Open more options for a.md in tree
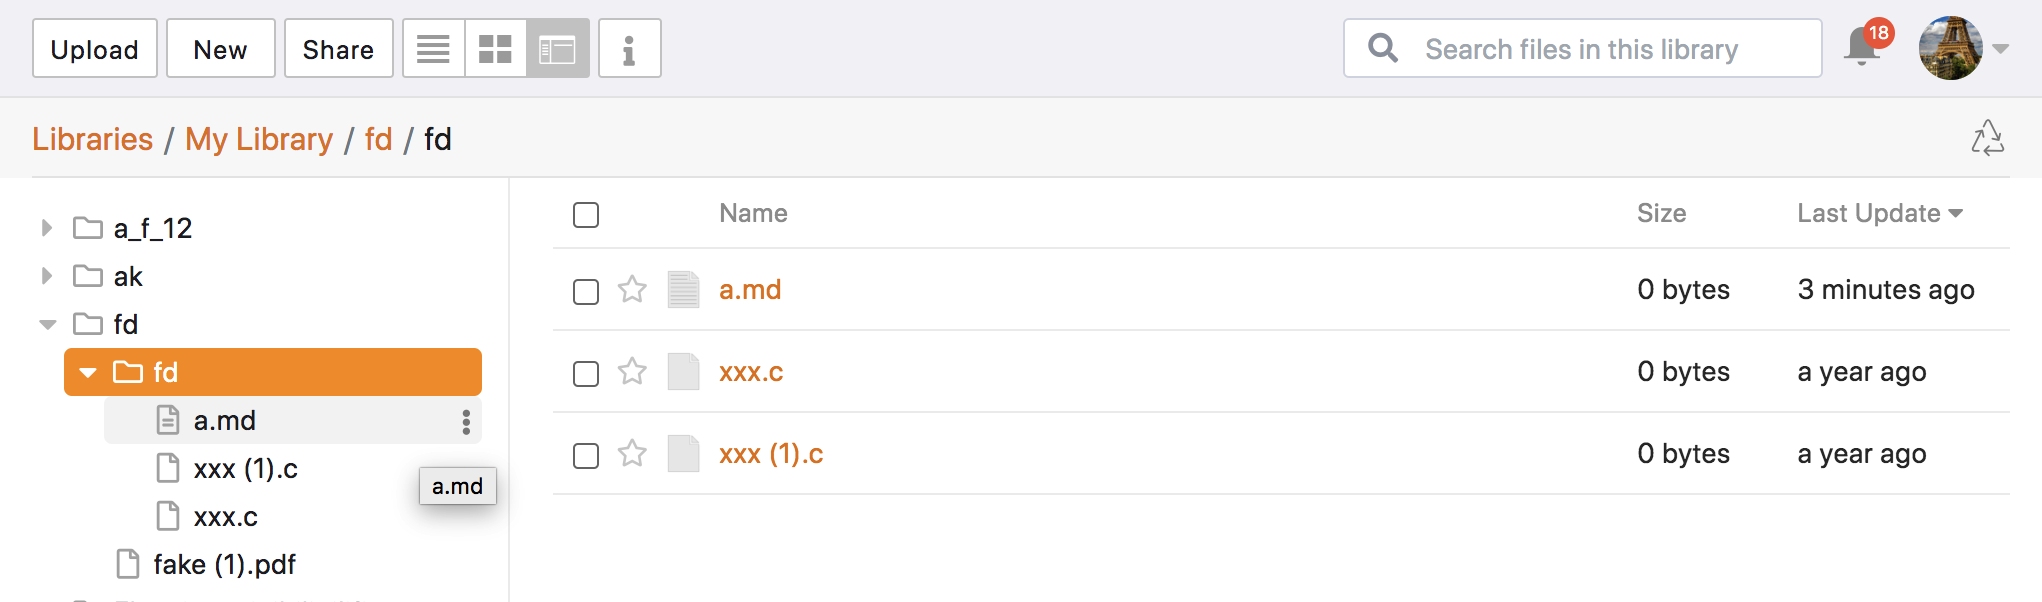The image size is (2042, 602). coord(466,422)
